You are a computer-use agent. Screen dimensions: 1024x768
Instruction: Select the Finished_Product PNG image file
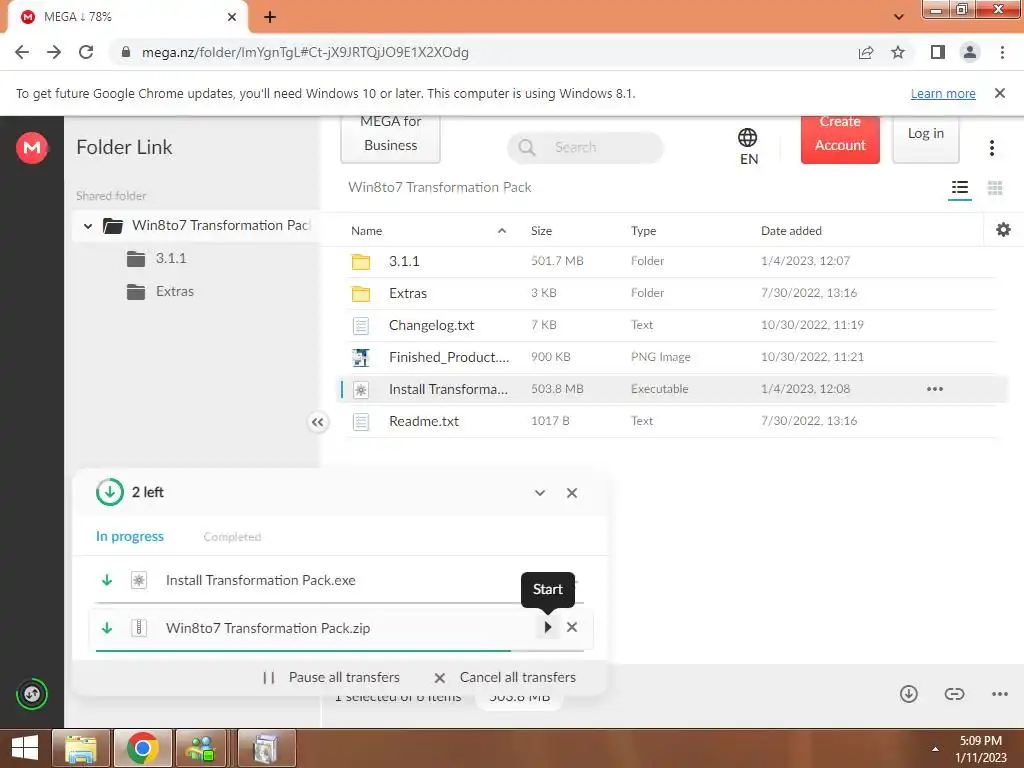pos(673,357)
